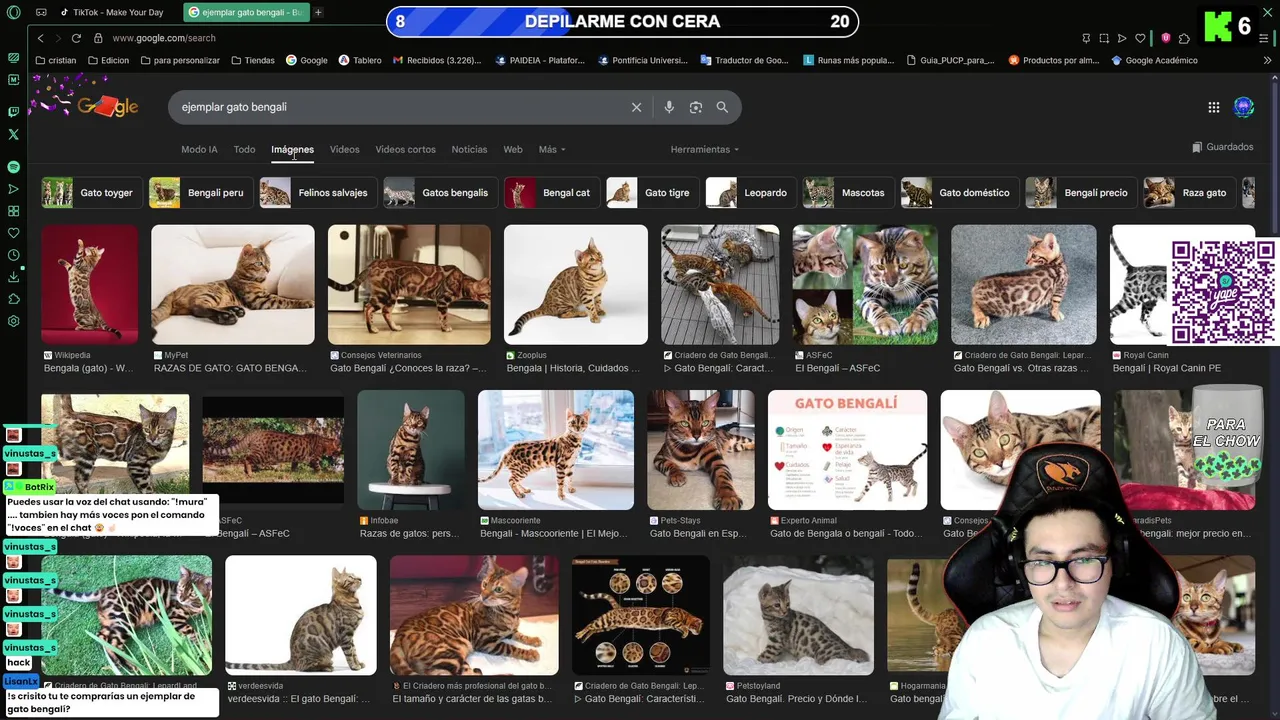This screenshot has width=1280, height=720.
Task: Switch to Todo results
Action: click(x=244, y=149)
